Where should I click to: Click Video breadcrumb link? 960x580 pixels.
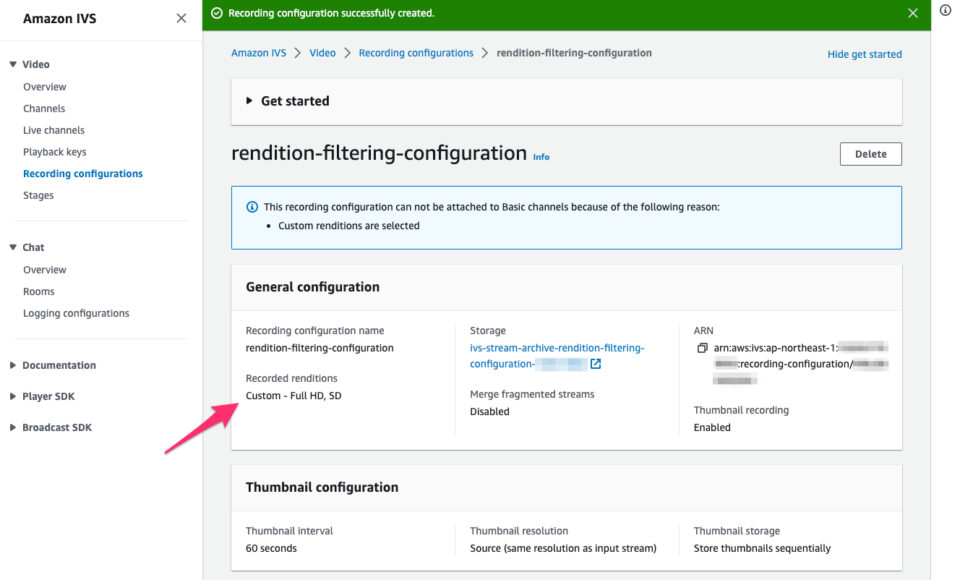(322, 53)
